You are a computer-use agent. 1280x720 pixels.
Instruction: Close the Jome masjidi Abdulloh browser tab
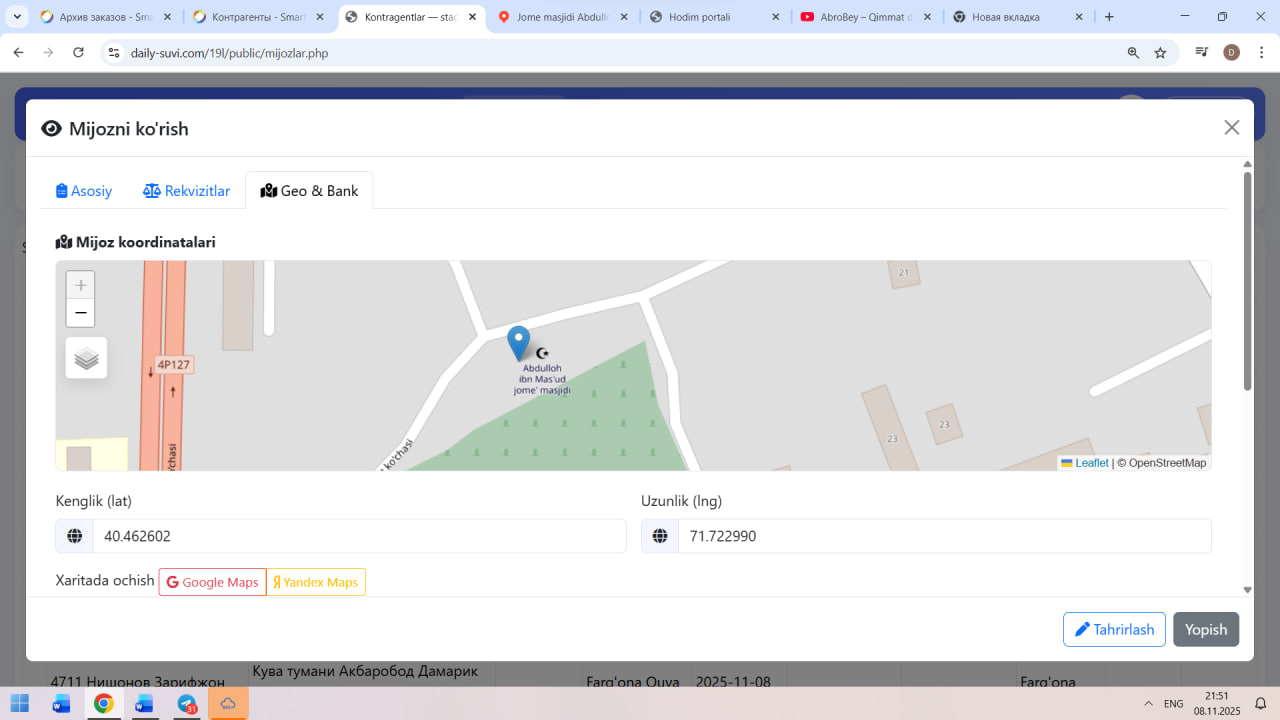(624, 17)
